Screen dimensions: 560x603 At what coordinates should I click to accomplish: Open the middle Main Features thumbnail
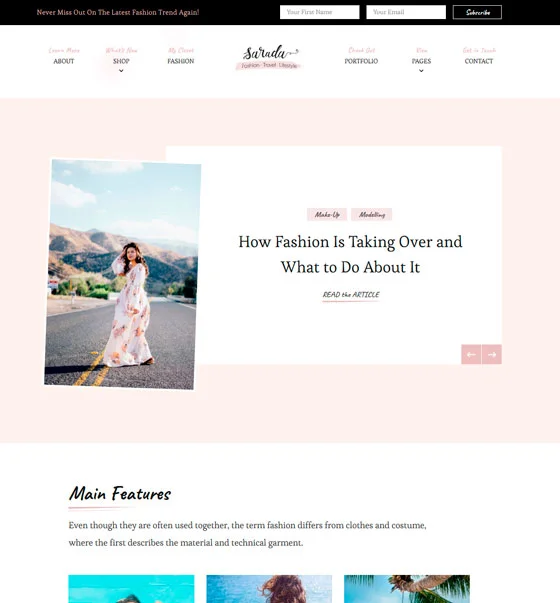coord(269,589)
